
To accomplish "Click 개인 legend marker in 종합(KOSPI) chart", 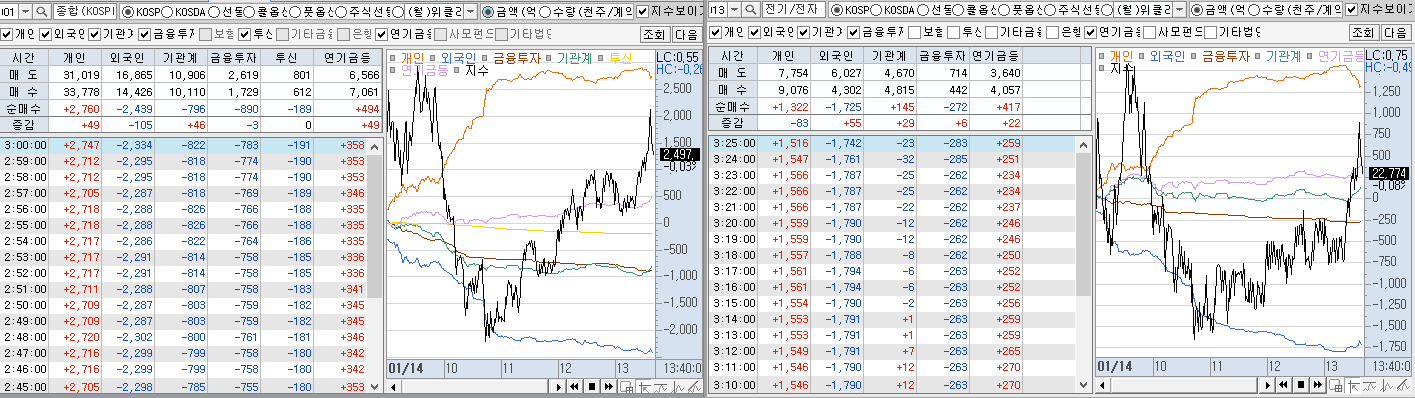I will click(394, 58).
